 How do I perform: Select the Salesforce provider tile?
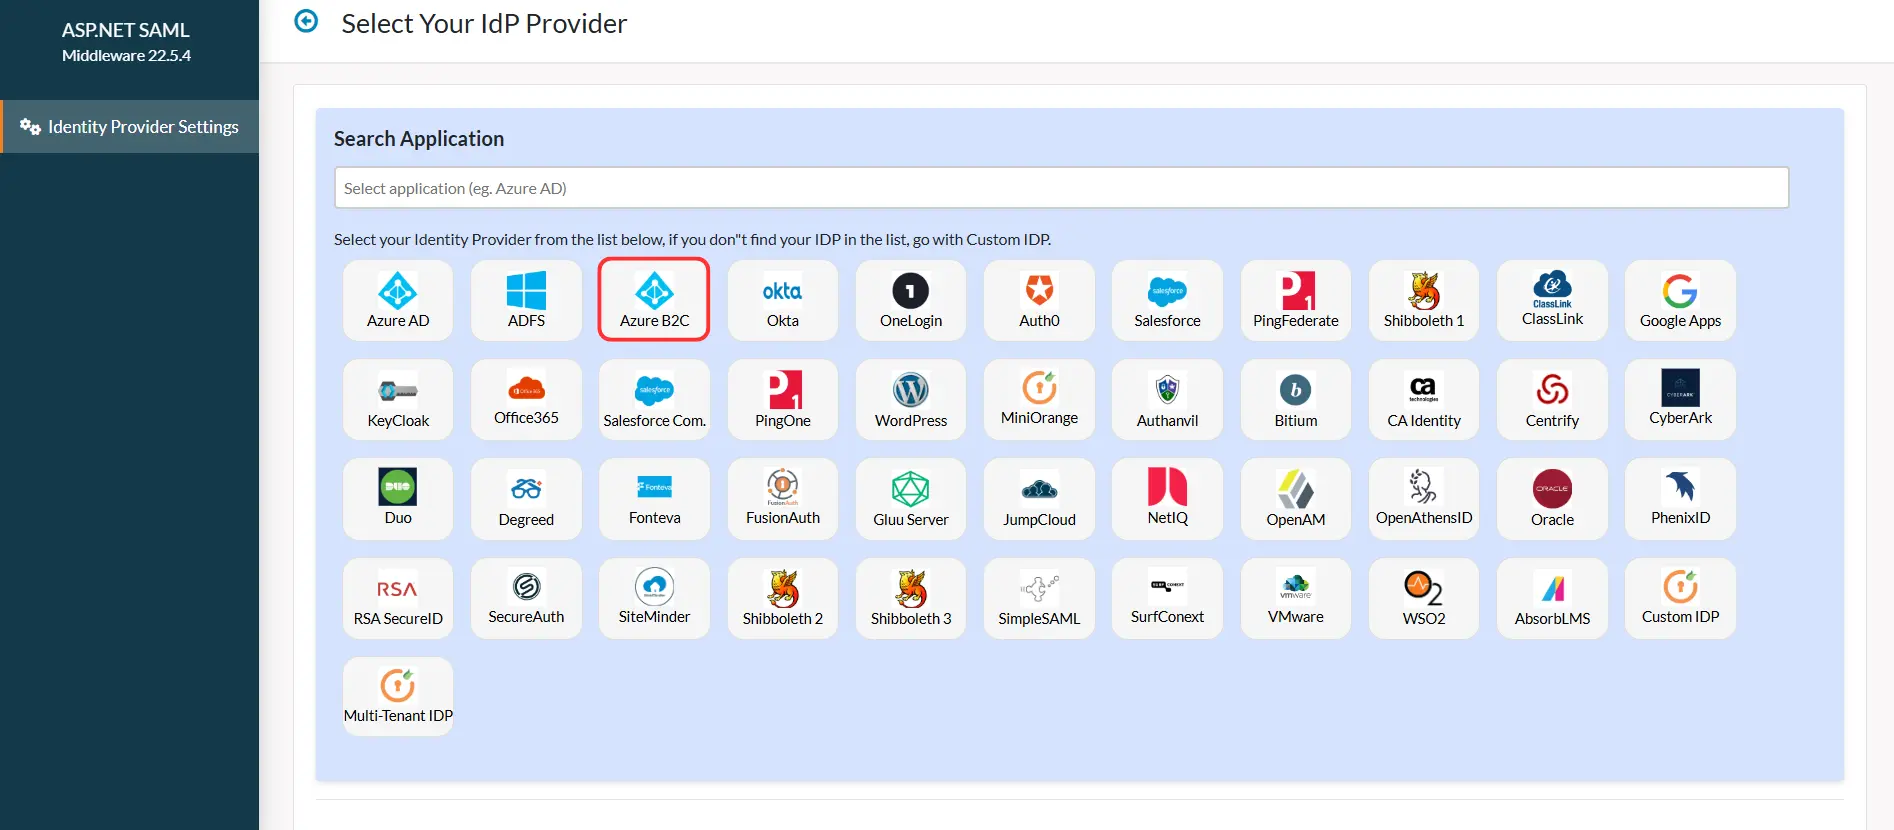click(1167, 300)
